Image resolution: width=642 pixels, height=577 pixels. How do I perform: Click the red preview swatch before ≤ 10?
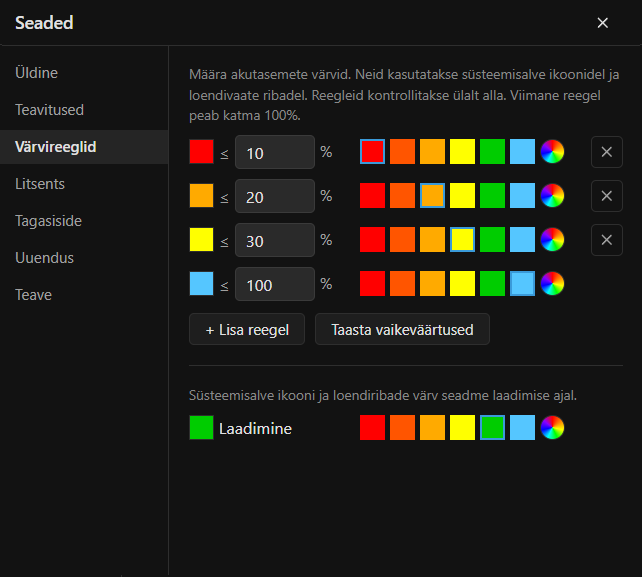point(201,152)
